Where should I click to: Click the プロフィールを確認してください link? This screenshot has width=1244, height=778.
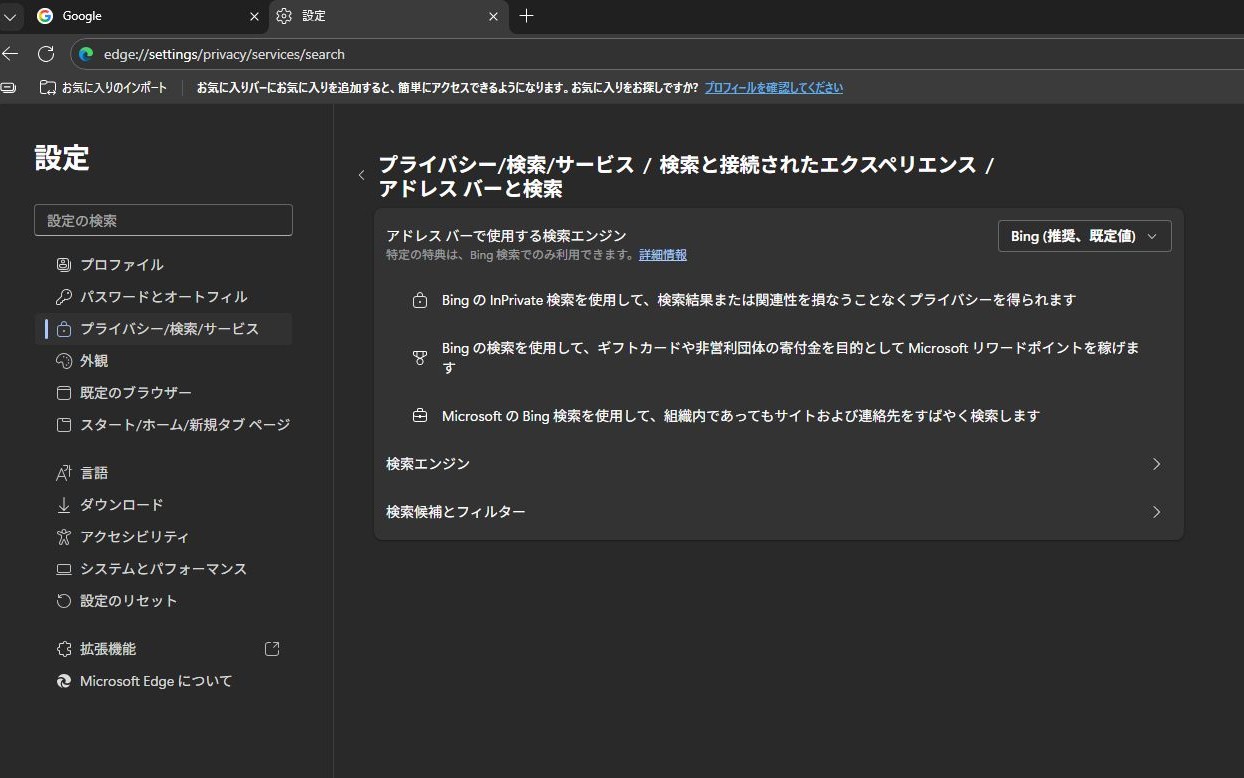click(x=773, y=88)
